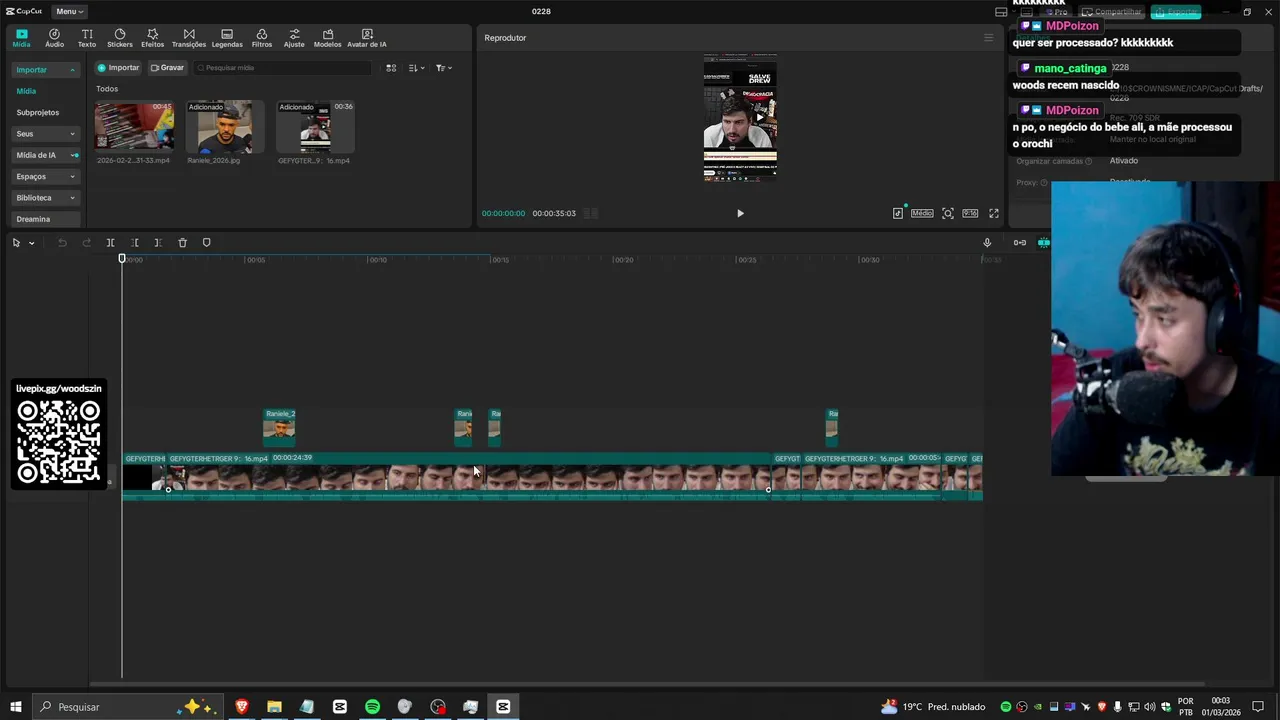1280x720 pixels.
Task: Click the layout switch icon in title bar
Action: click(x=1001, y=12)
